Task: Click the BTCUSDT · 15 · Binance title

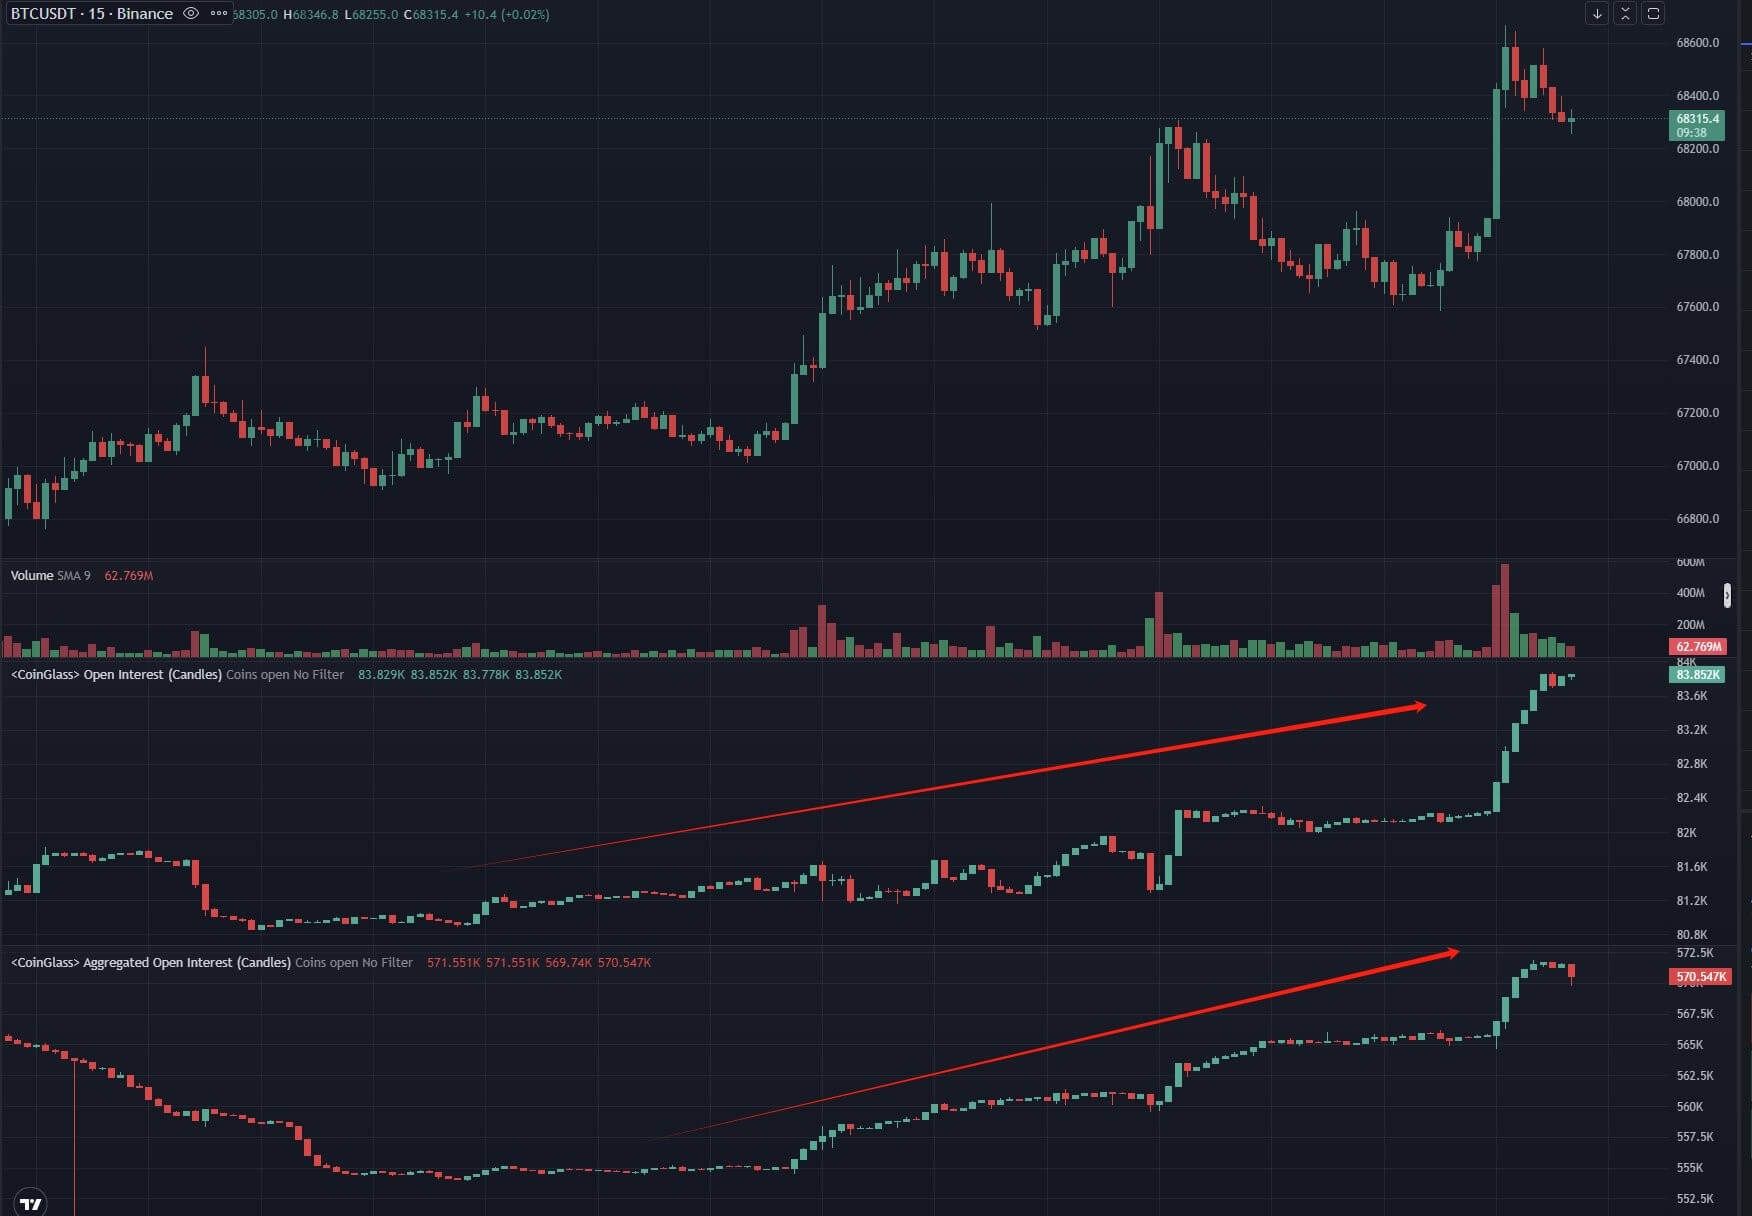Action: [92, 13]
